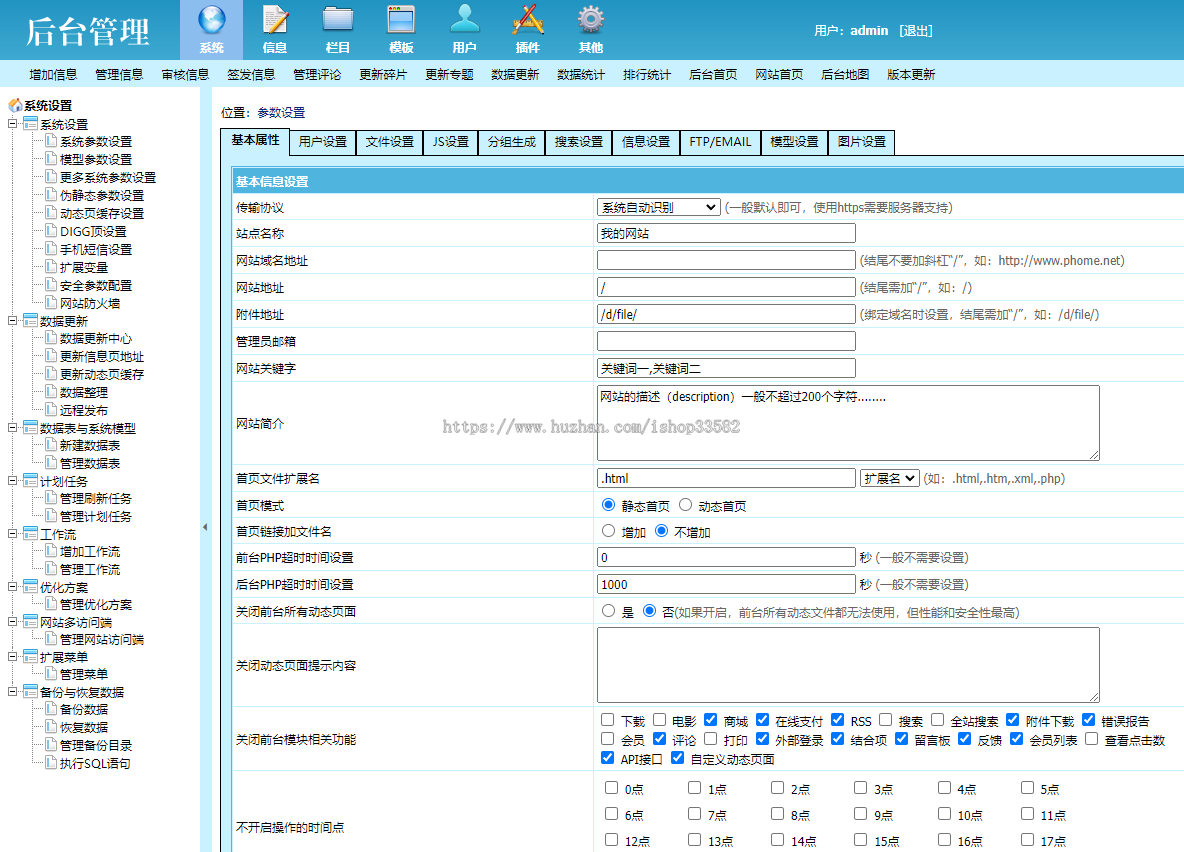
Task: Uncheck the 商城 module checkbox
Action: [x=711, y=719]
